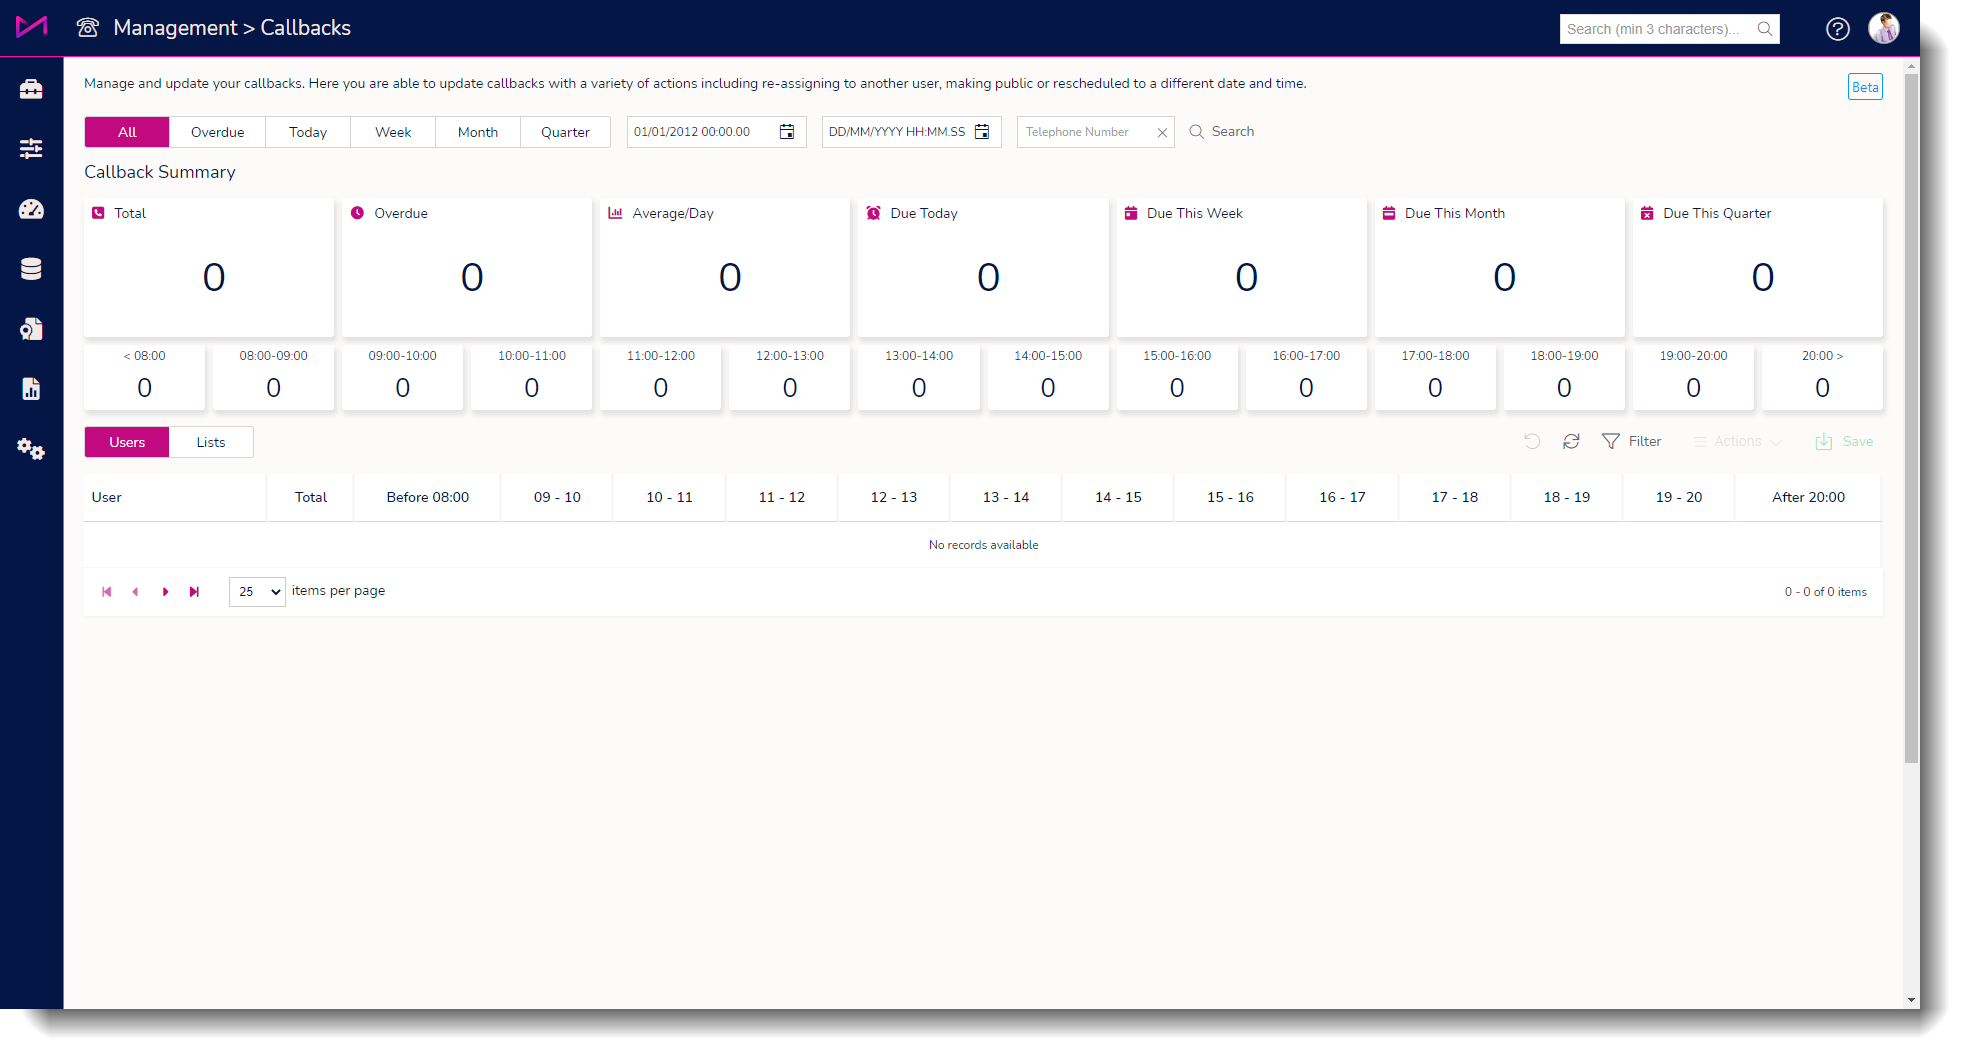This screenshot has height=1059, width=1970.
Task: Click the Overdue summary card
Action: point(467,267)
